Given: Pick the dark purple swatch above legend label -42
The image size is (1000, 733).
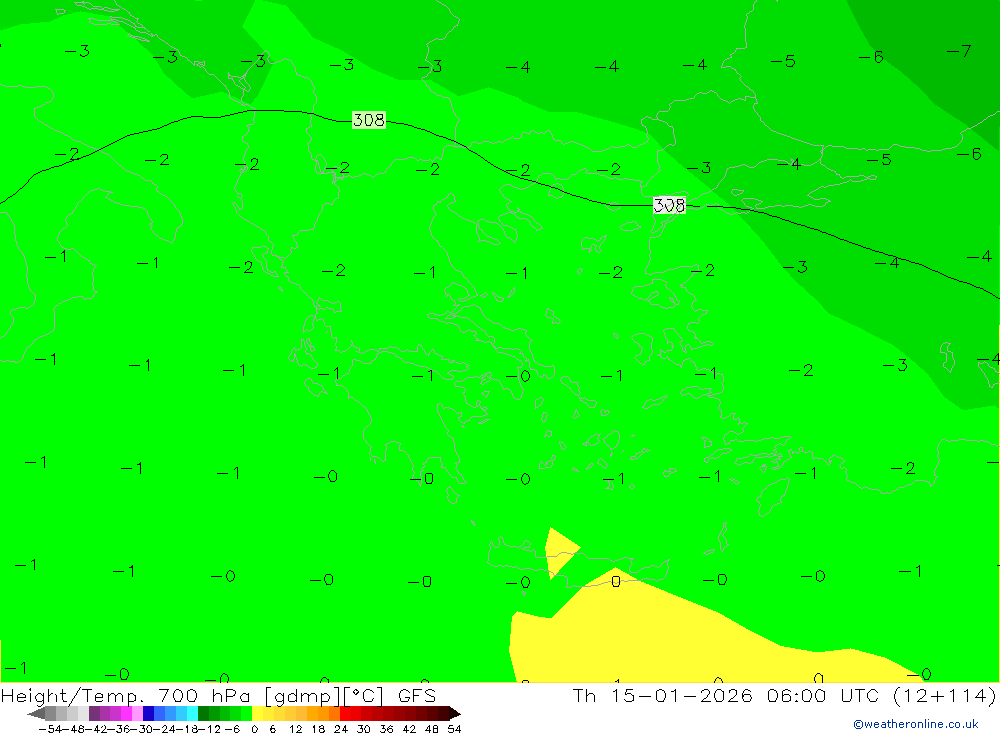Looking at the screenshot, I should [x=94, y=713].
